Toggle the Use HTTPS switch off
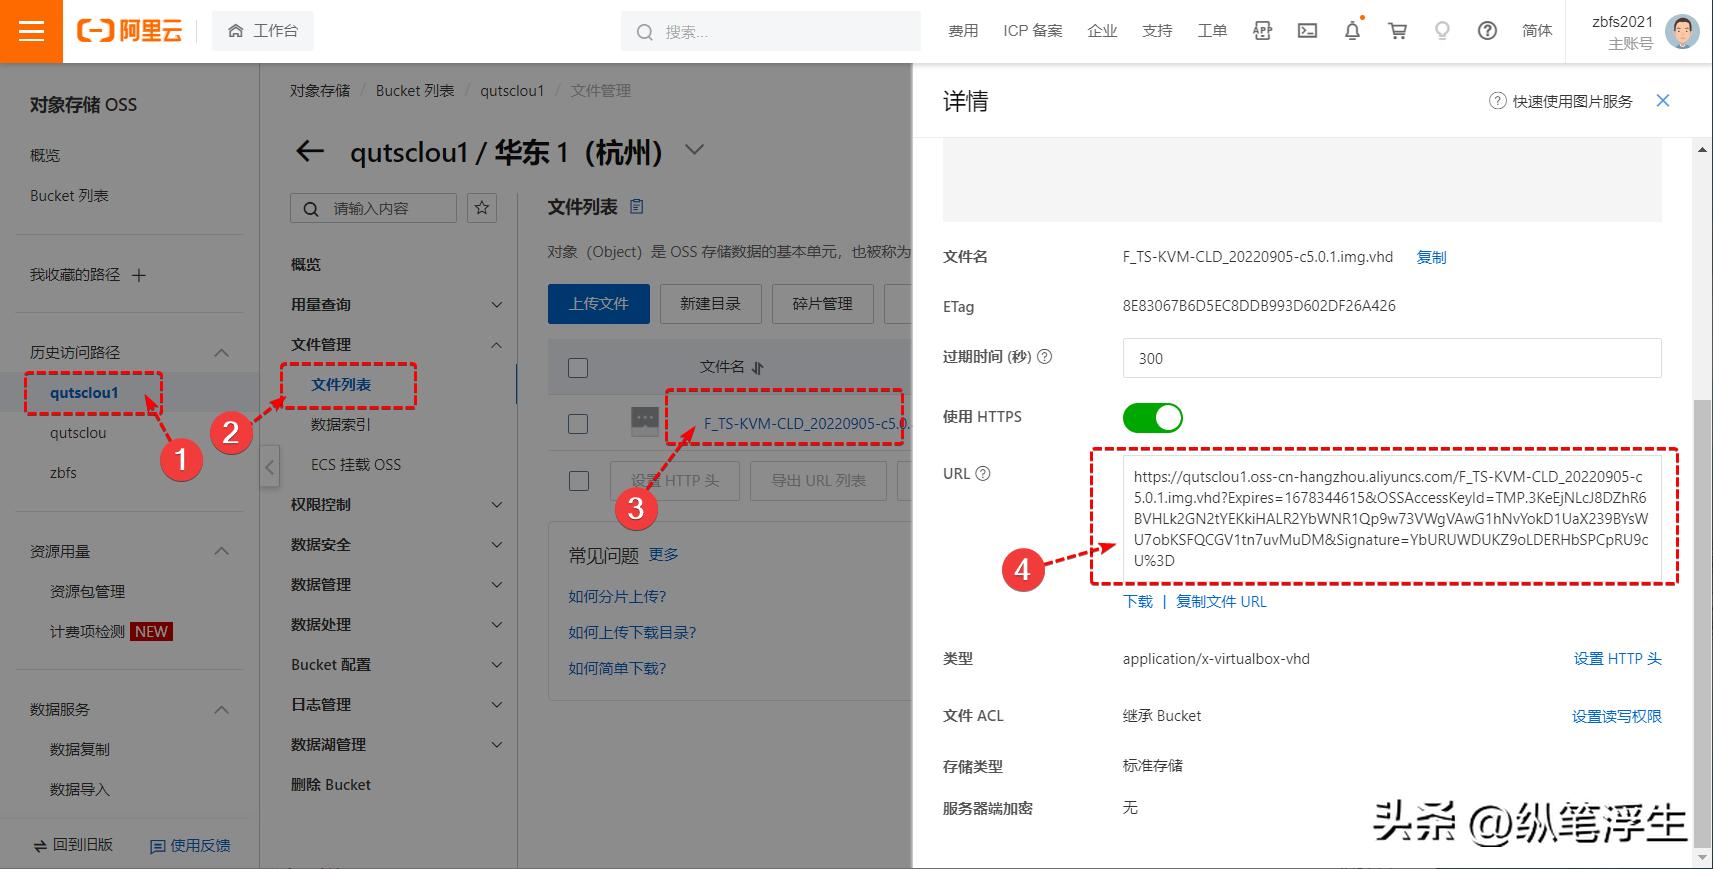 [x=1152, y=417]
